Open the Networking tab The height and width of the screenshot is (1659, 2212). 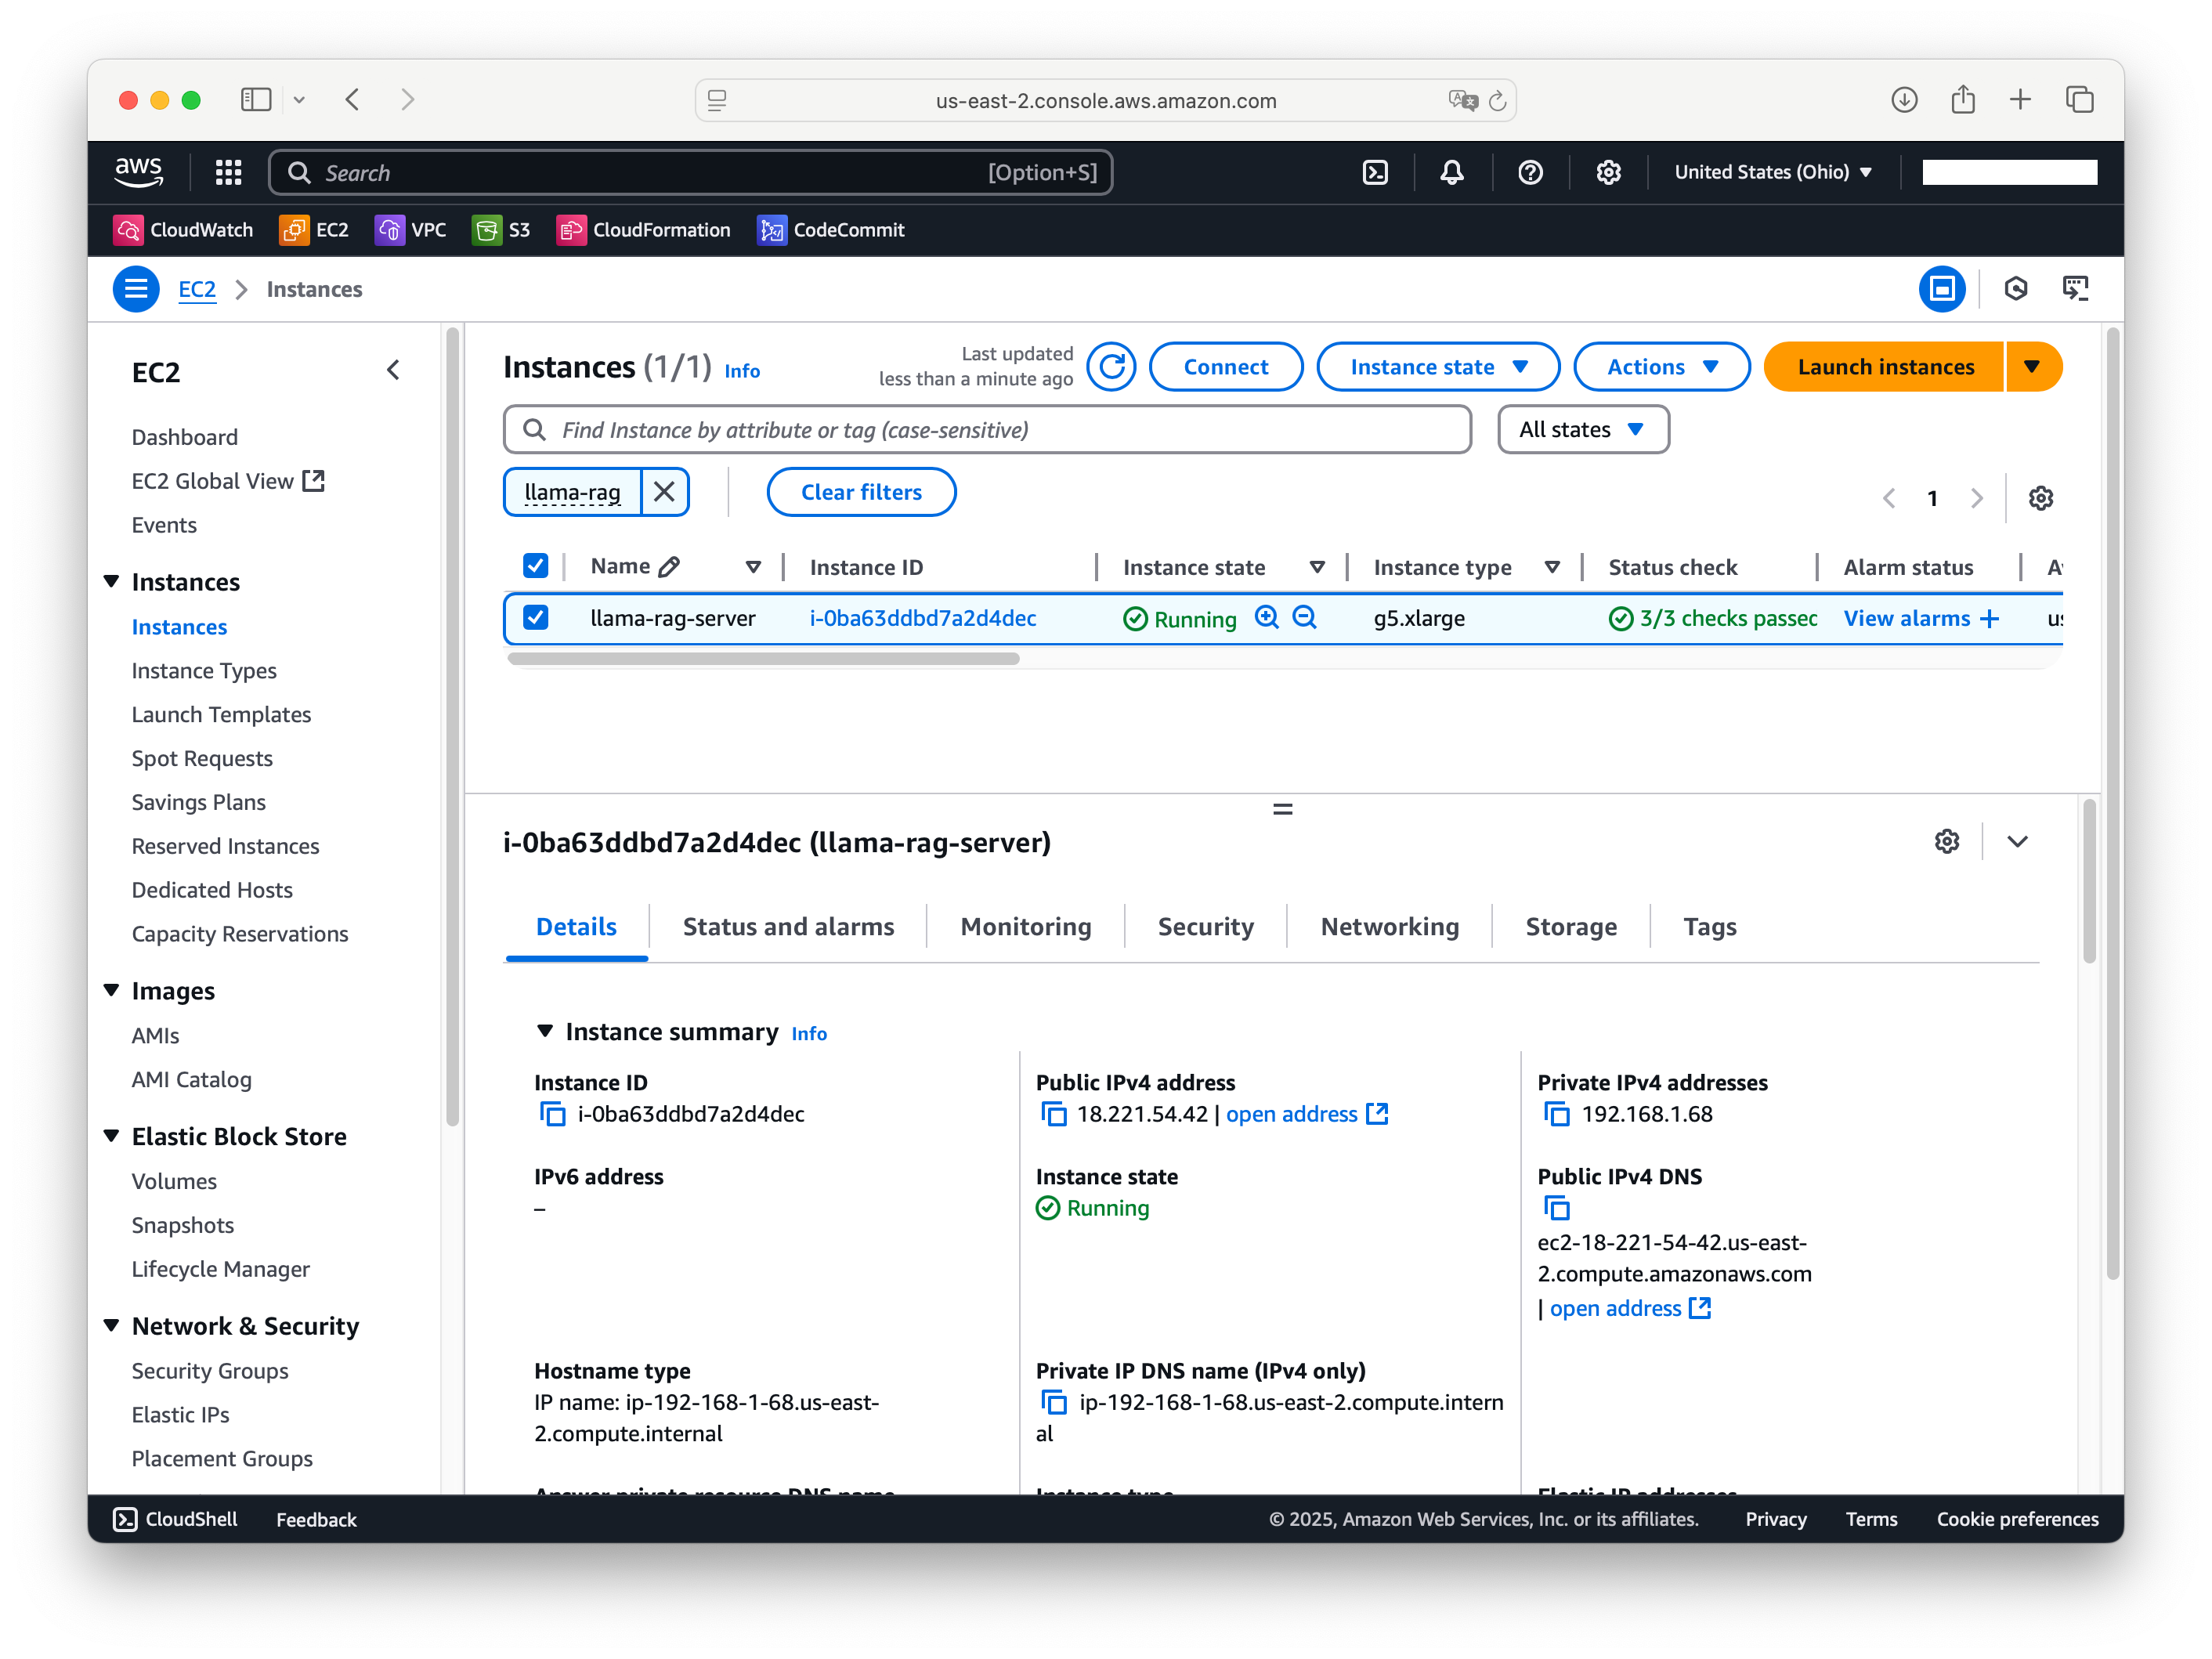tap(1389, 927)
